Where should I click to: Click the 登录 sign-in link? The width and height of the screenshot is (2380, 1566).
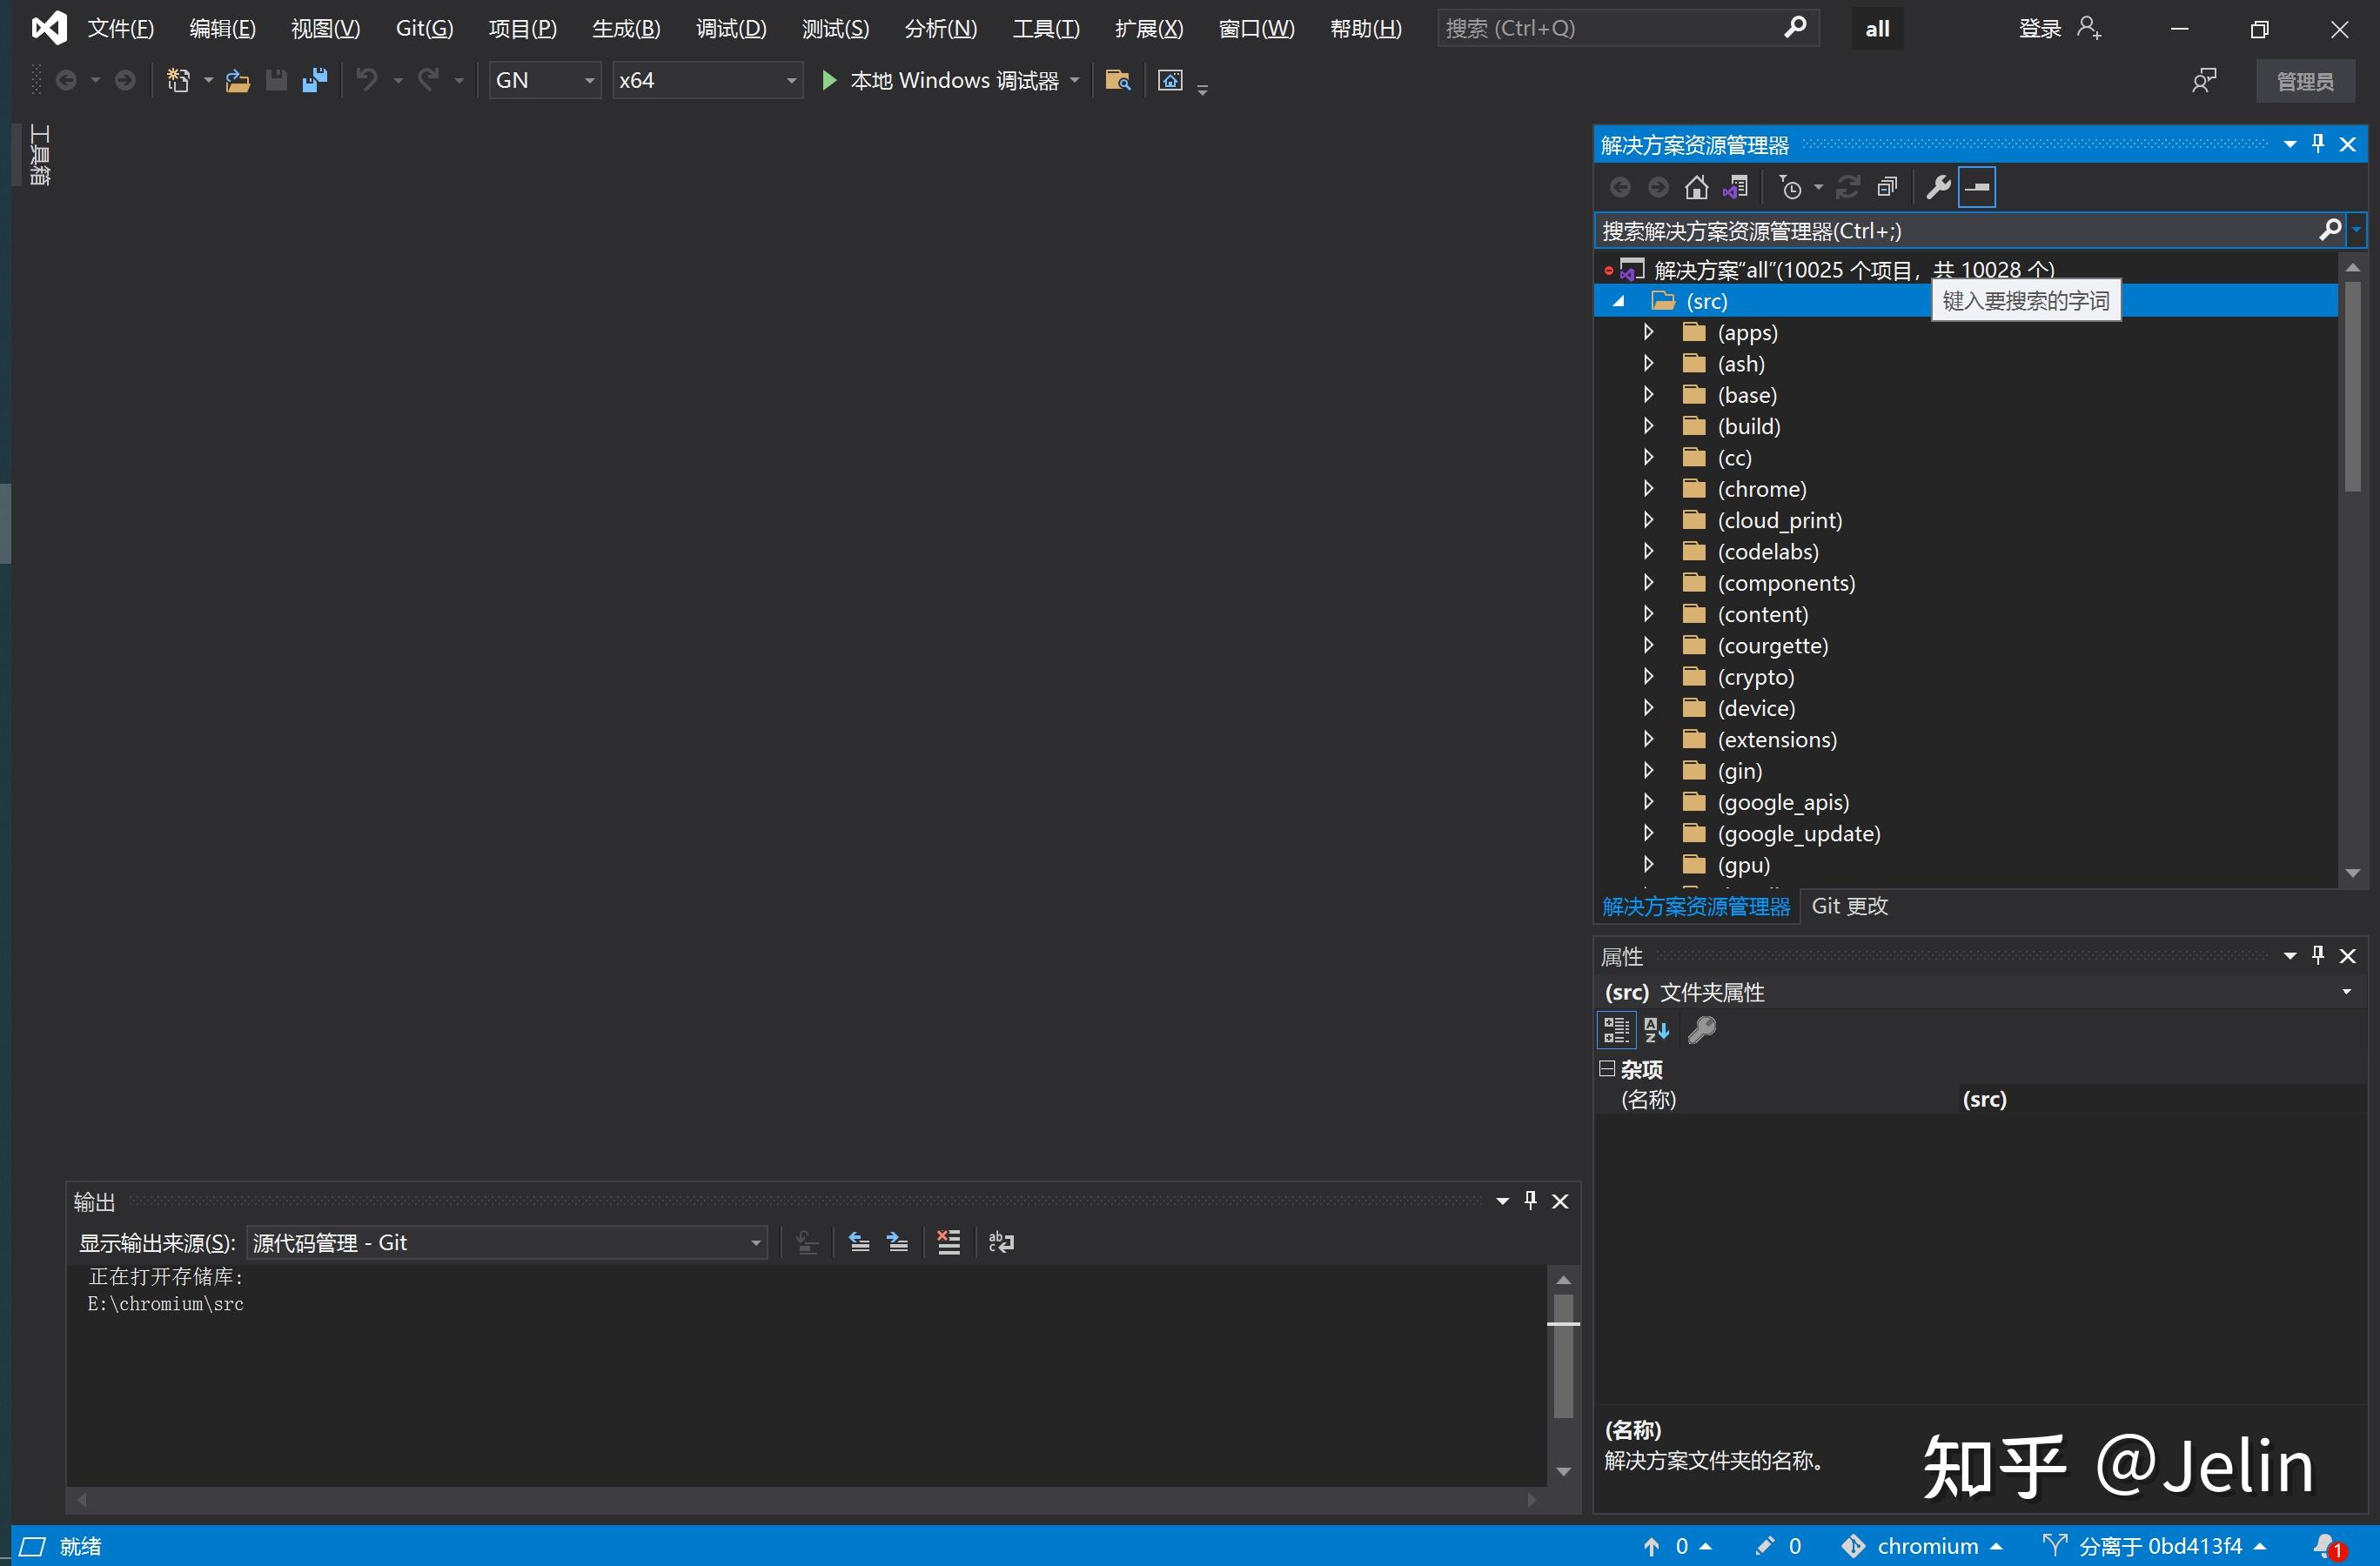tap(2039, 28)
